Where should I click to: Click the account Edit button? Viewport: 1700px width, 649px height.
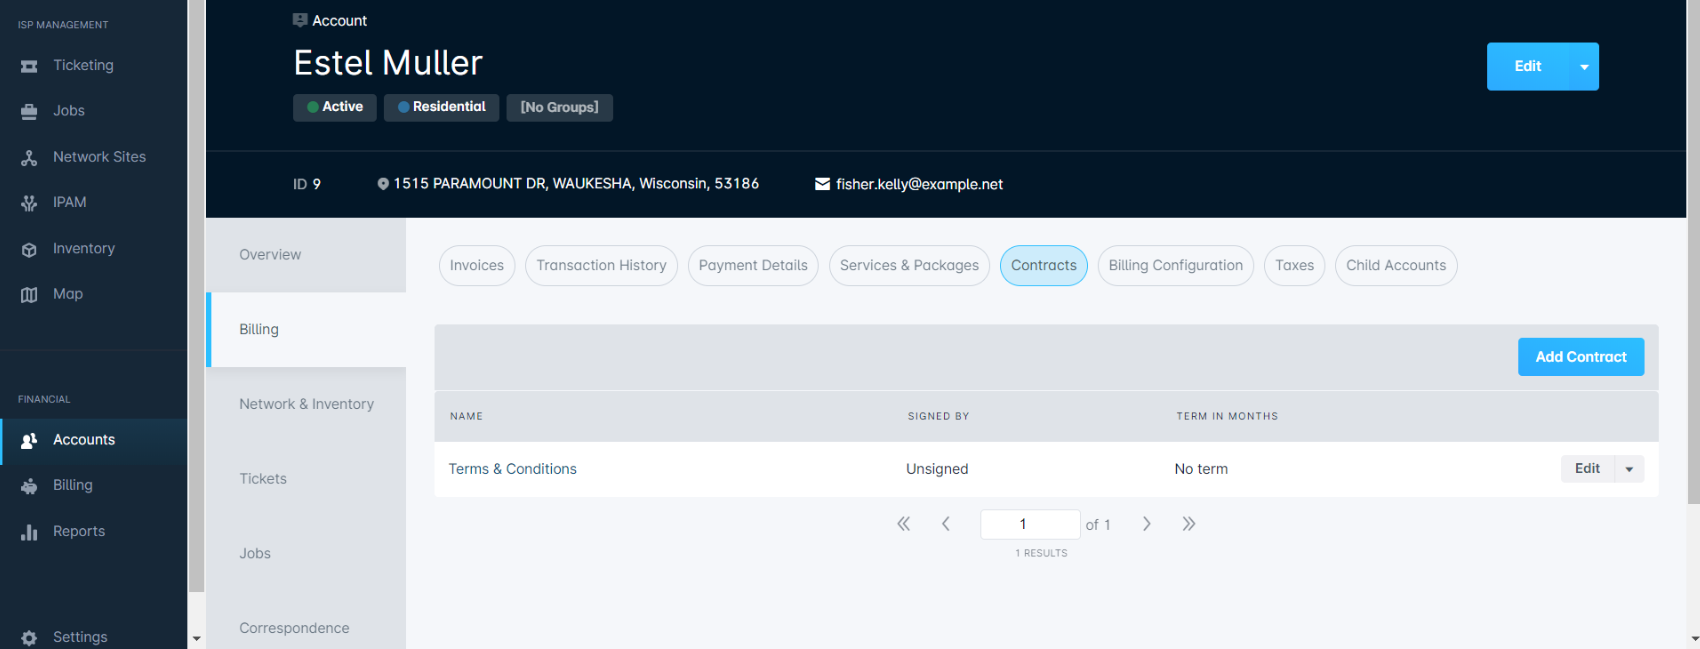[x=1528, y=67]
